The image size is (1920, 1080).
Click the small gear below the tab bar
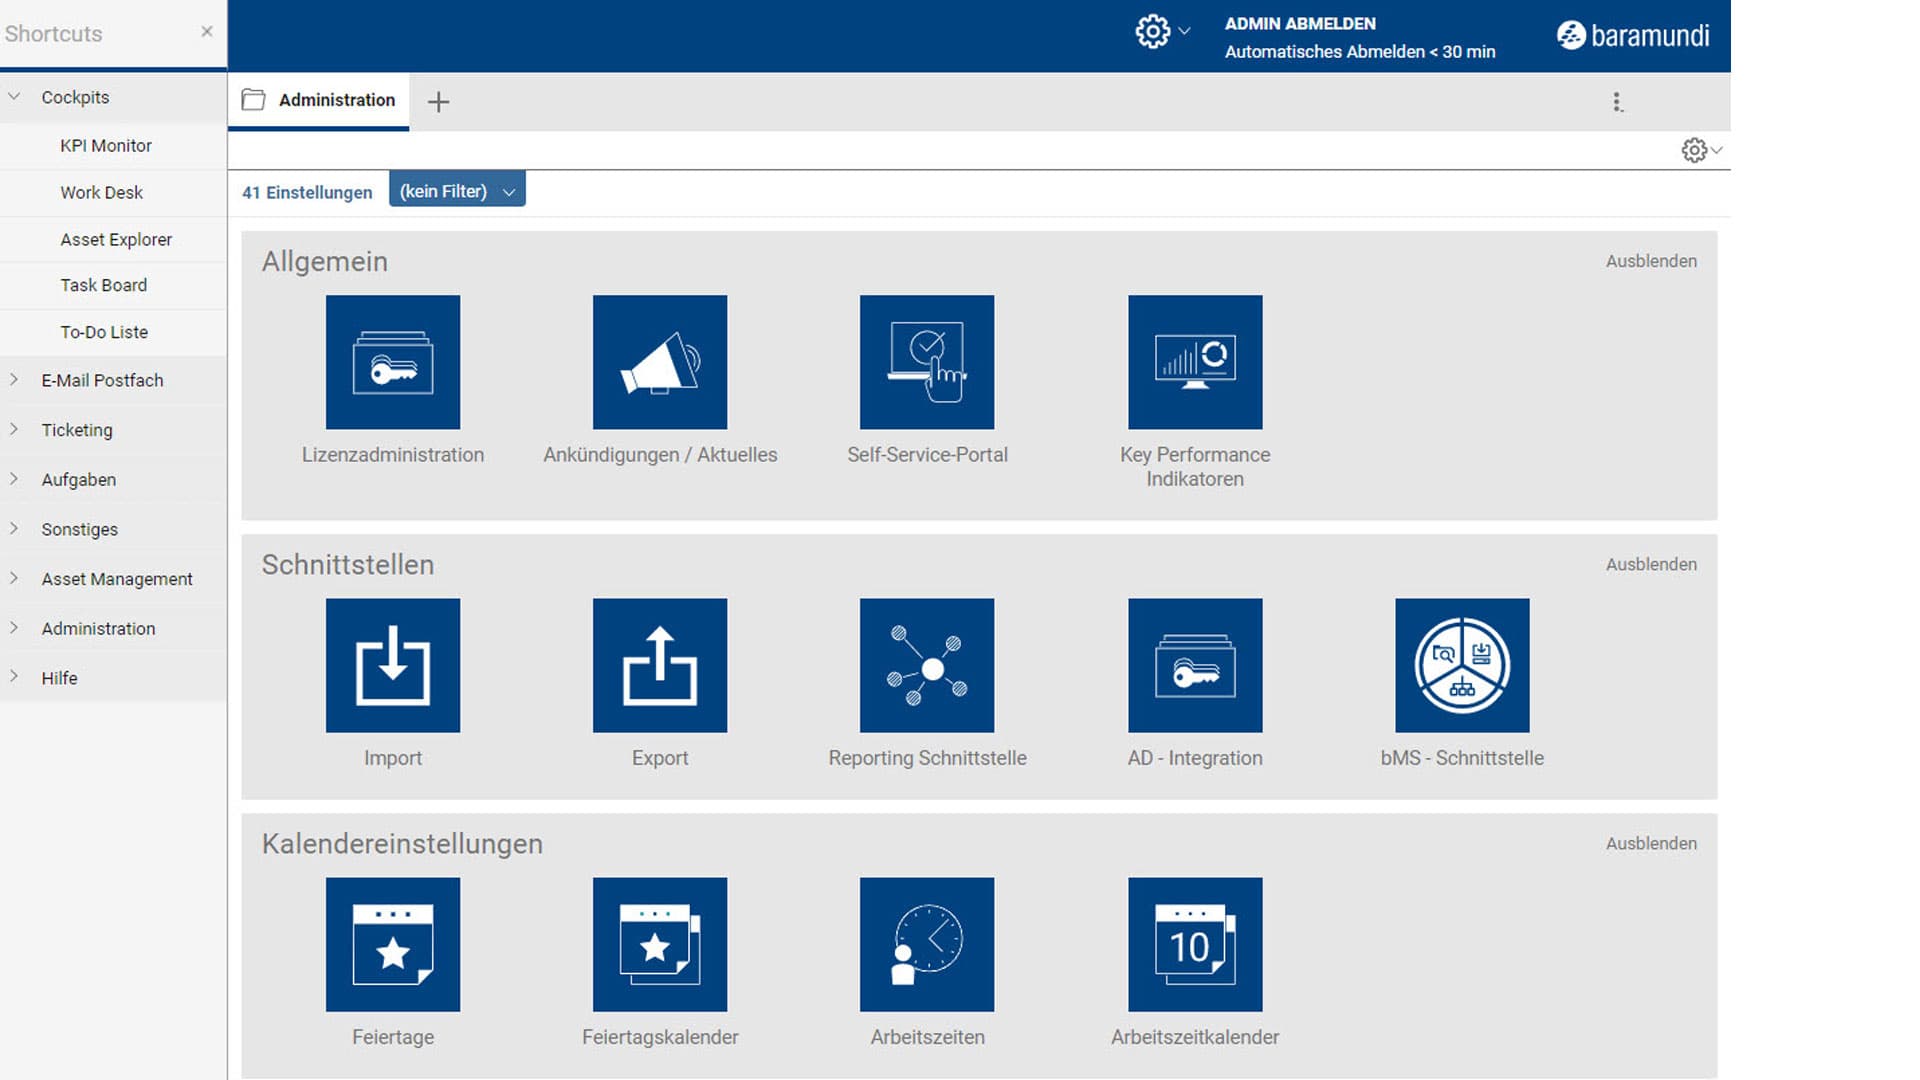[1694, 150]
